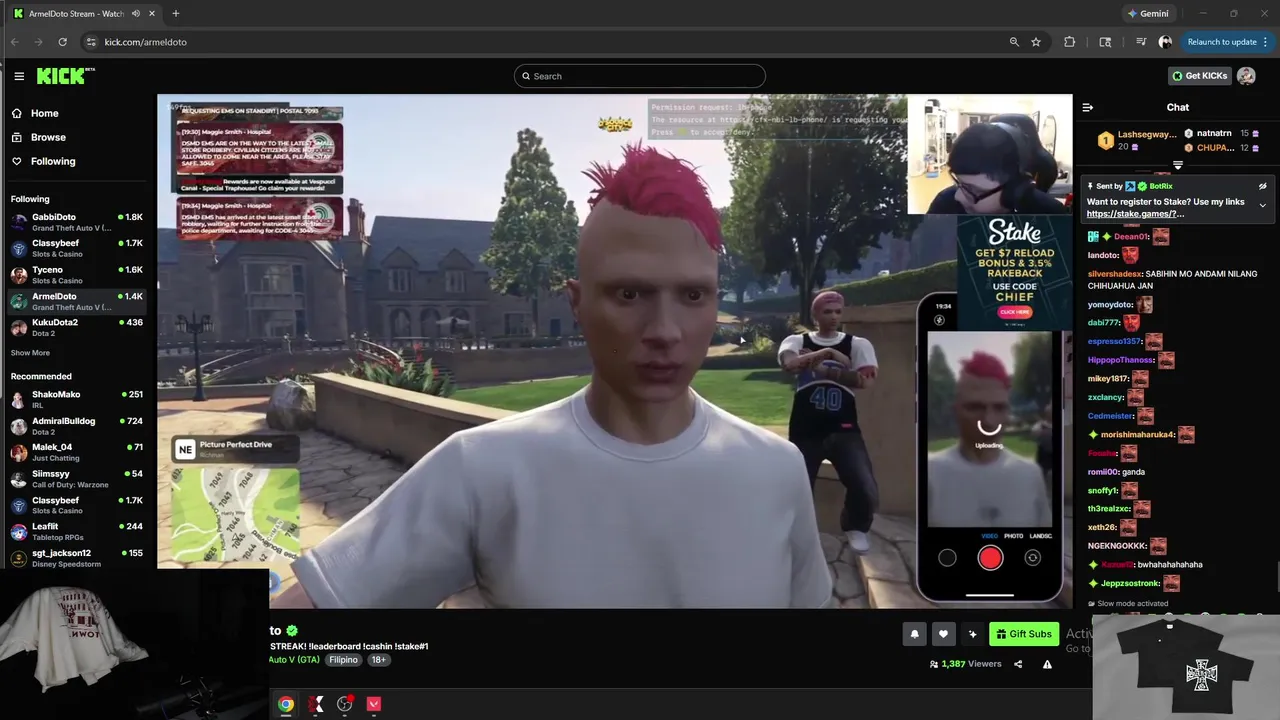Expand Show More under Following
Screen dimensions: 1280x720
pyautogui.click(x=30, y=353)
